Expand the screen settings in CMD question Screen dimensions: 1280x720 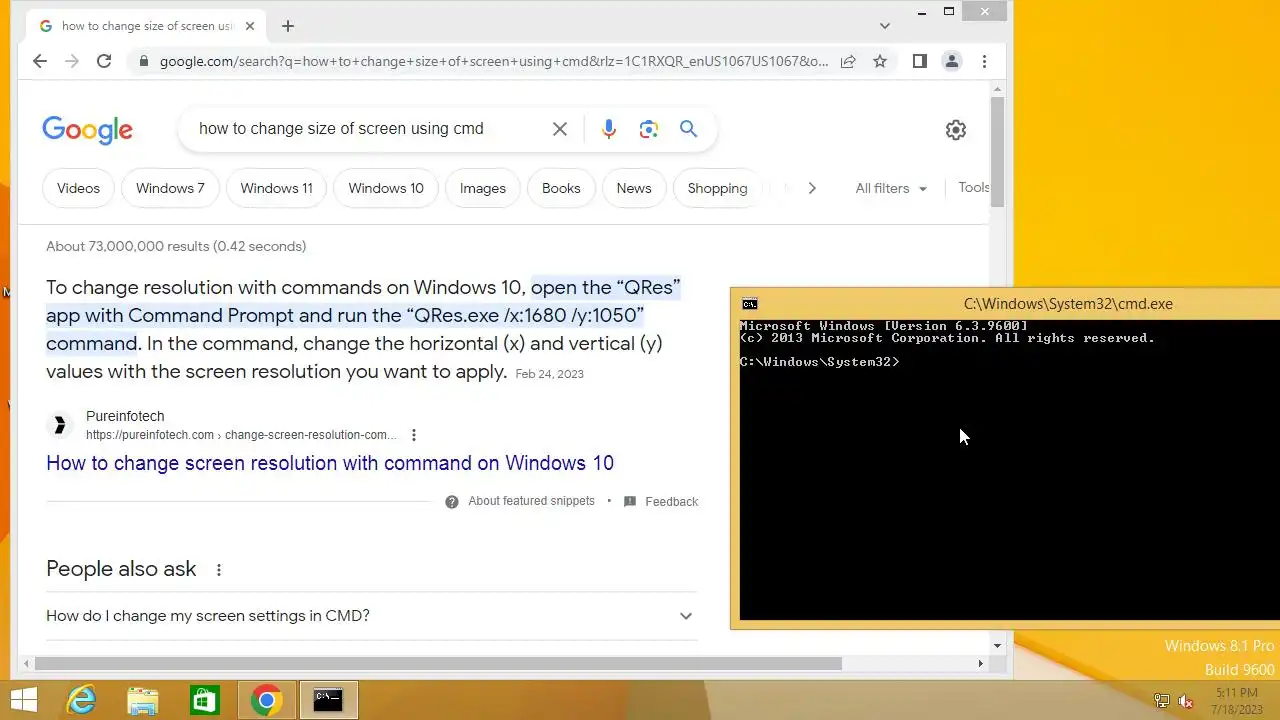pos(371,616)
